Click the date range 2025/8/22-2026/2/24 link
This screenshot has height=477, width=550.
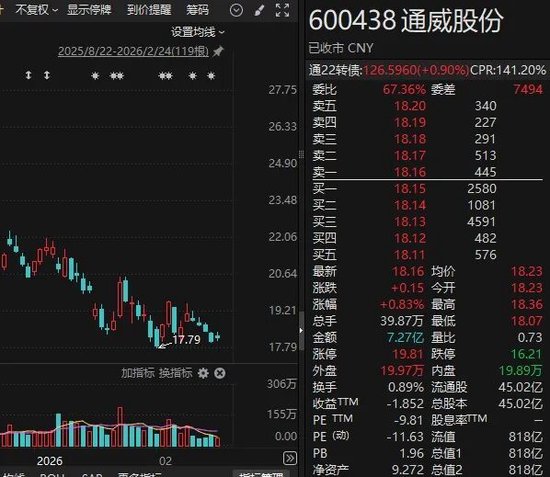coord(133,51)
